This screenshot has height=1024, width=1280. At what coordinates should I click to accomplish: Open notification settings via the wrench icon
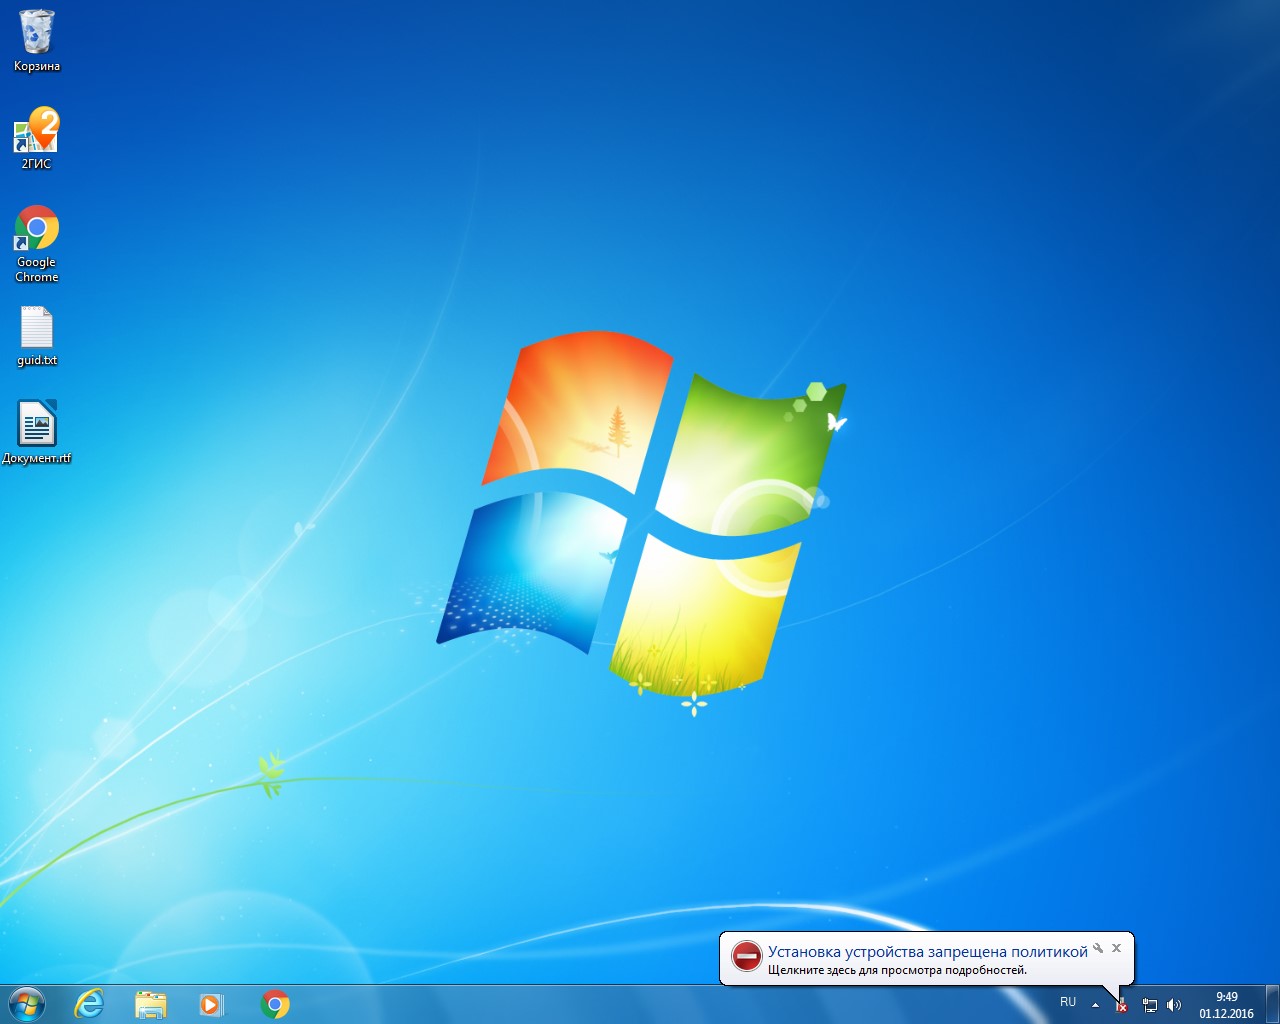[1098, 948]
